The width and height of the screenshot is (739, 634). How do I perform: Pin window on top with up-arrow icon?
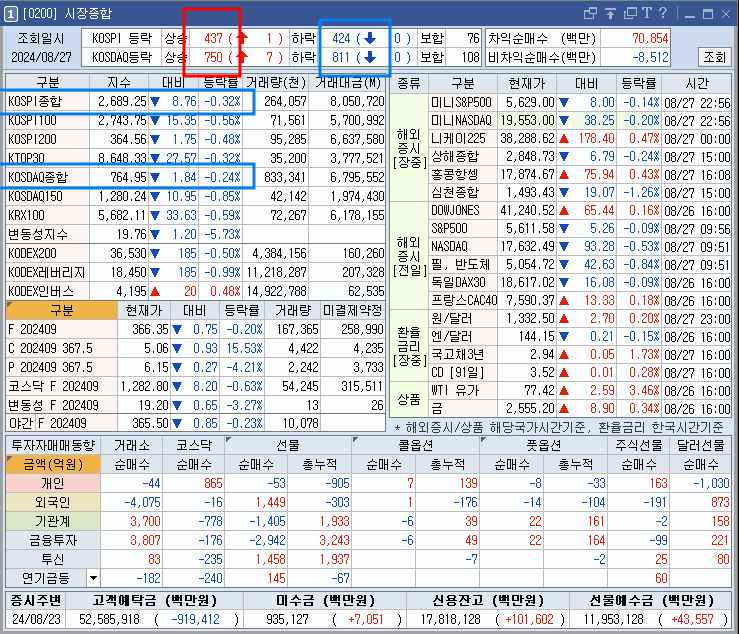pos(610,14)
